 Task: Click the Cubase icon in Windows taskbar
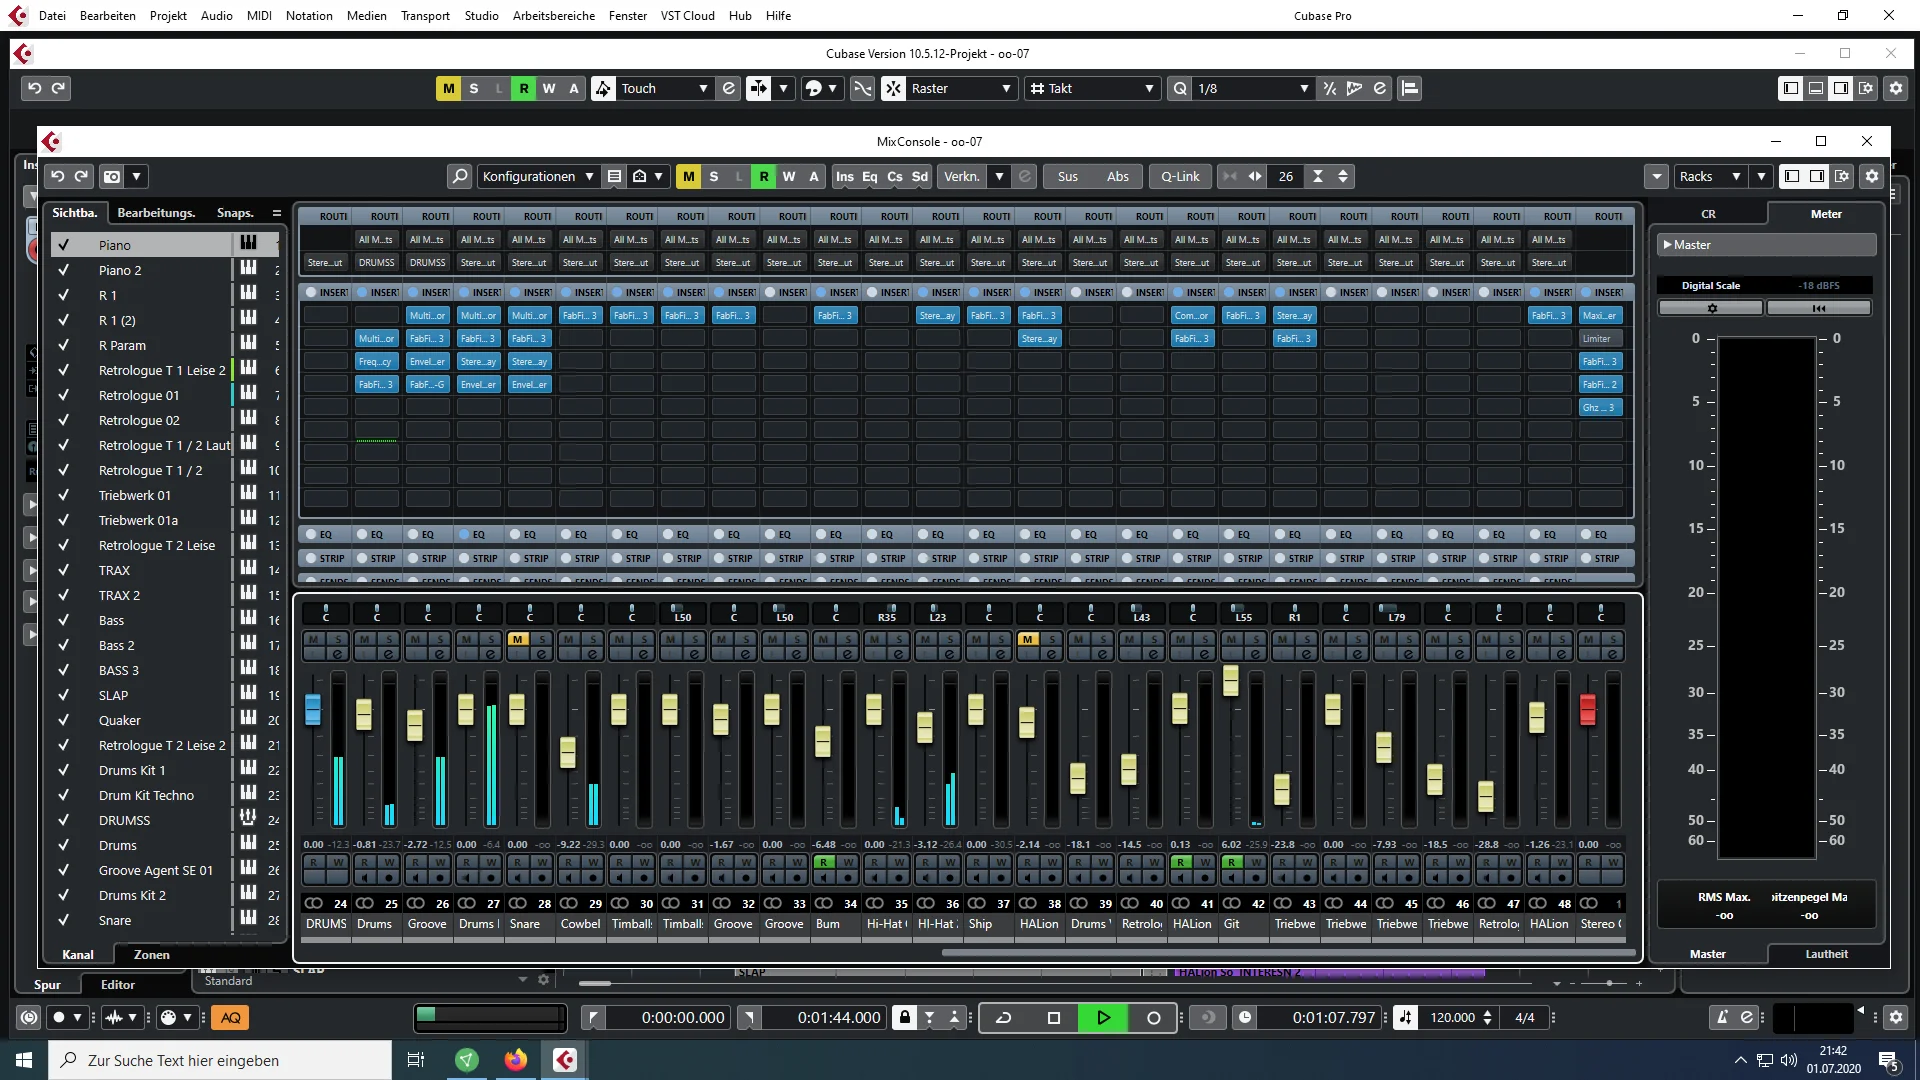coord(565,1060)
